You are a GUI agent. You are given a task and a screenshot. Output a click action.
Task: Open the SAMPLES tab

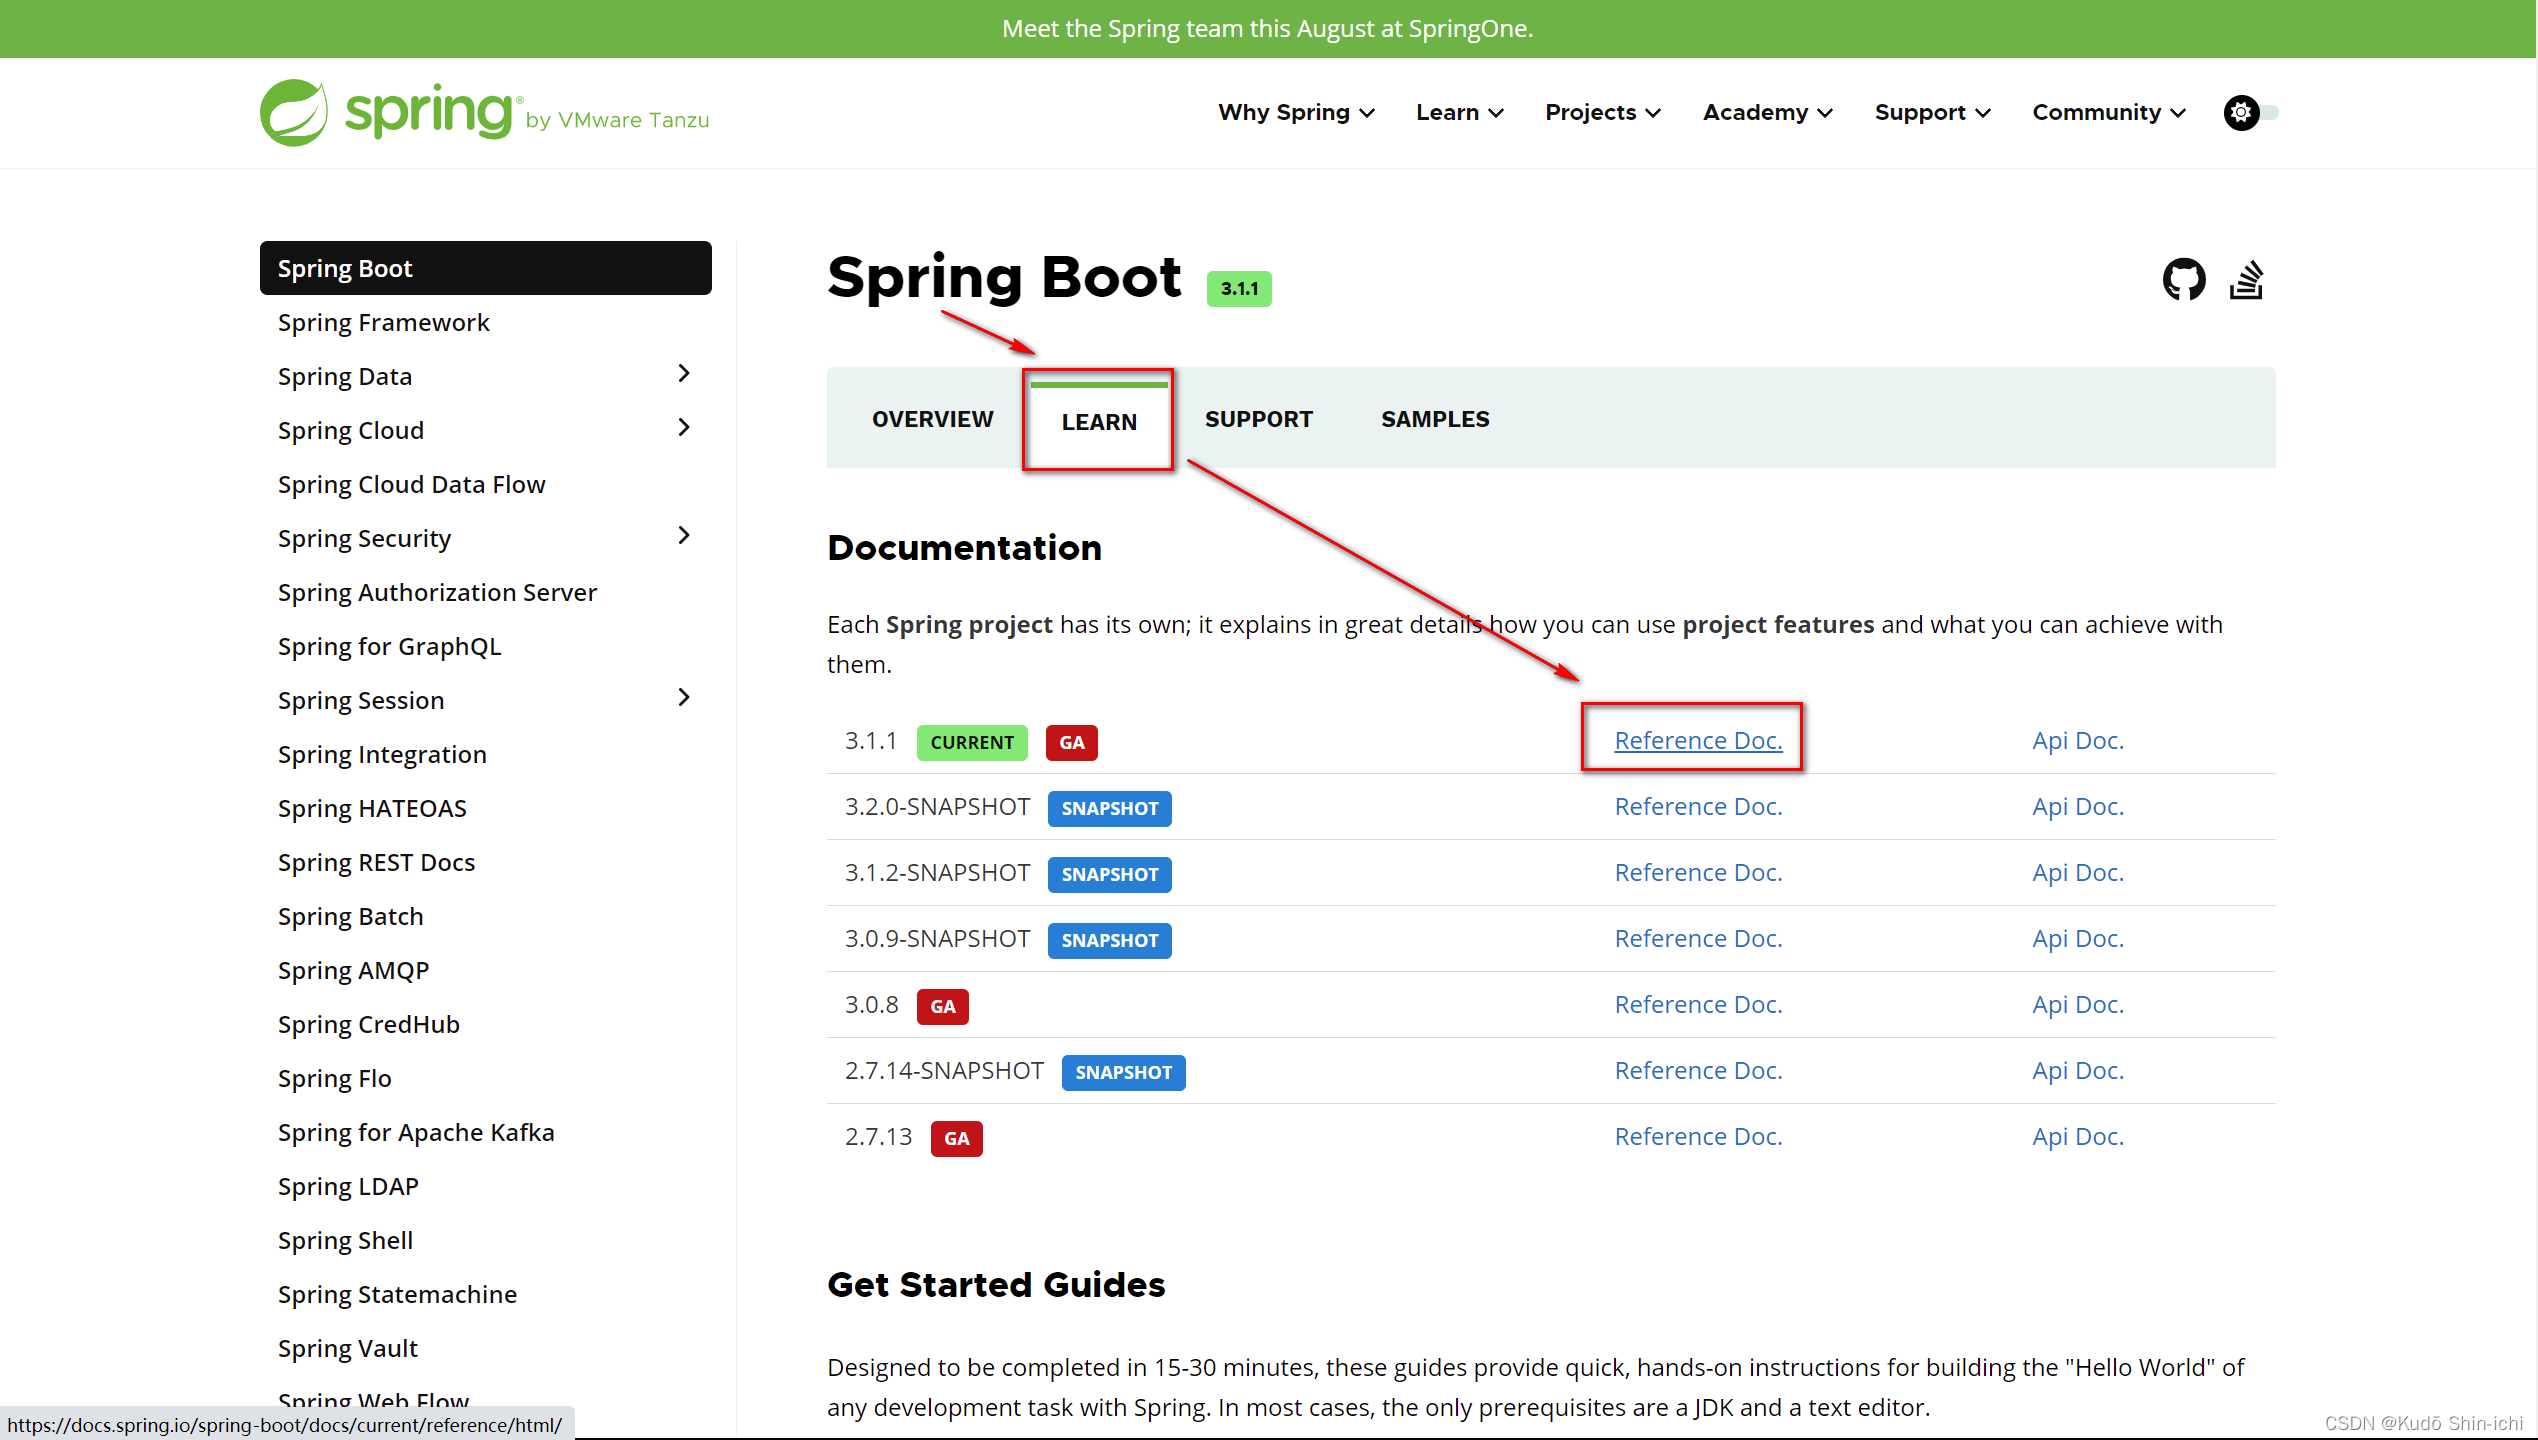click(1435, 419)
